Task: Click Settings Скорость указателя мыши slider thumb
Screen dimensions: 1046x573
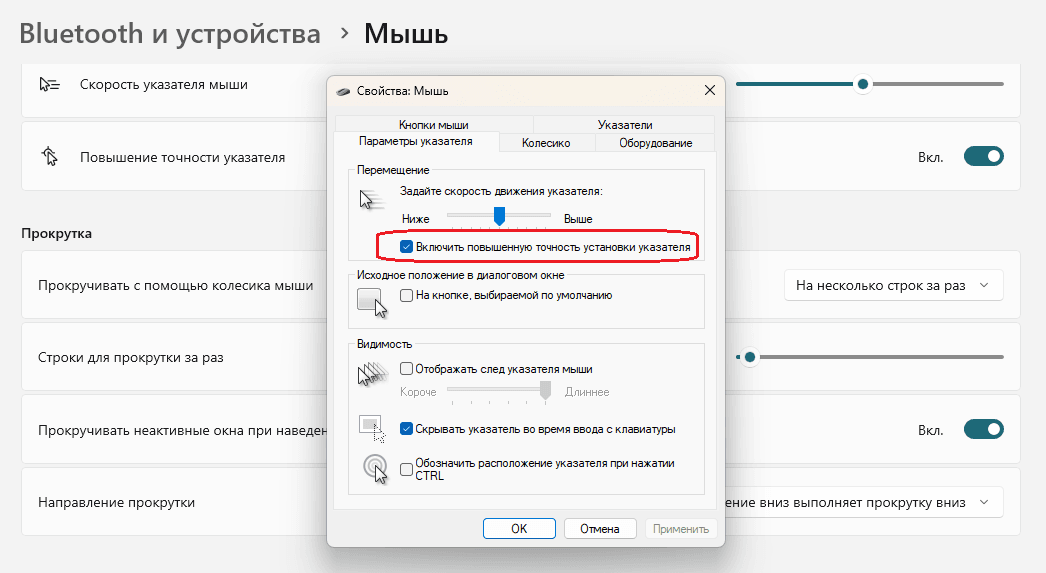Action: coord(863,84)
